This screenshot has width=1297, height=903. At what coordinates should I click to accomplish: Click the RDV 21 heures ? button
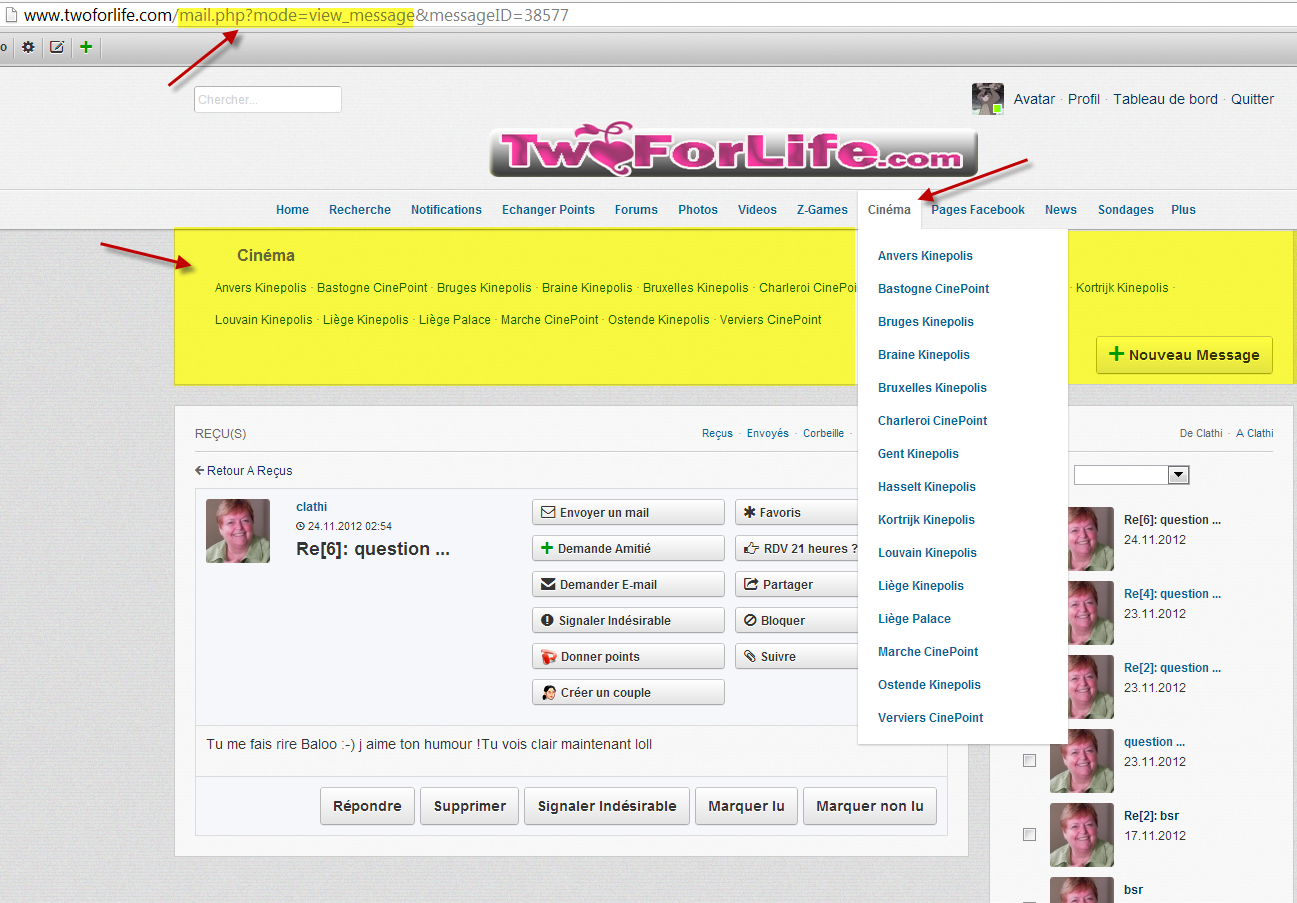point(796,549)
